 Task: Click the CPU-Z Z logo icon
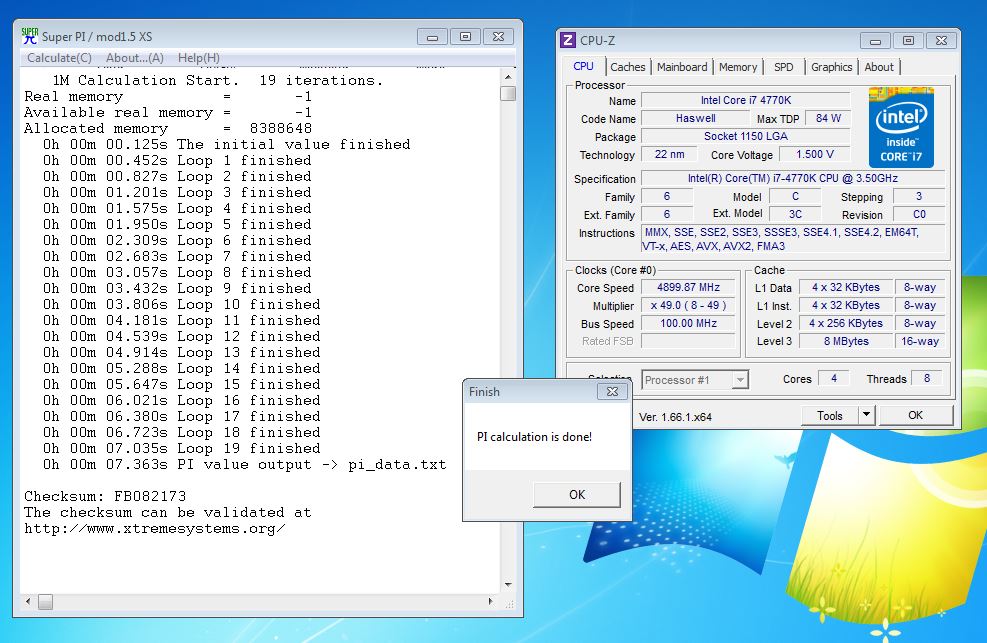coord(568,40)
